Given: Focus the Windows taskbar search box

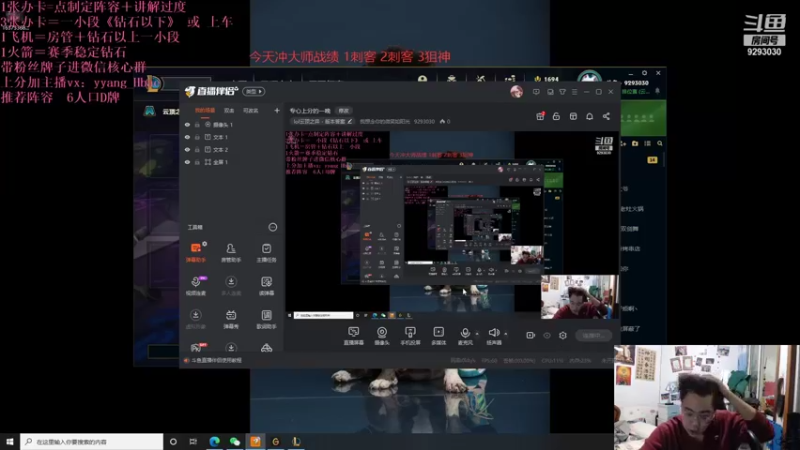Looking at the screenshot, I should point(91,441).
